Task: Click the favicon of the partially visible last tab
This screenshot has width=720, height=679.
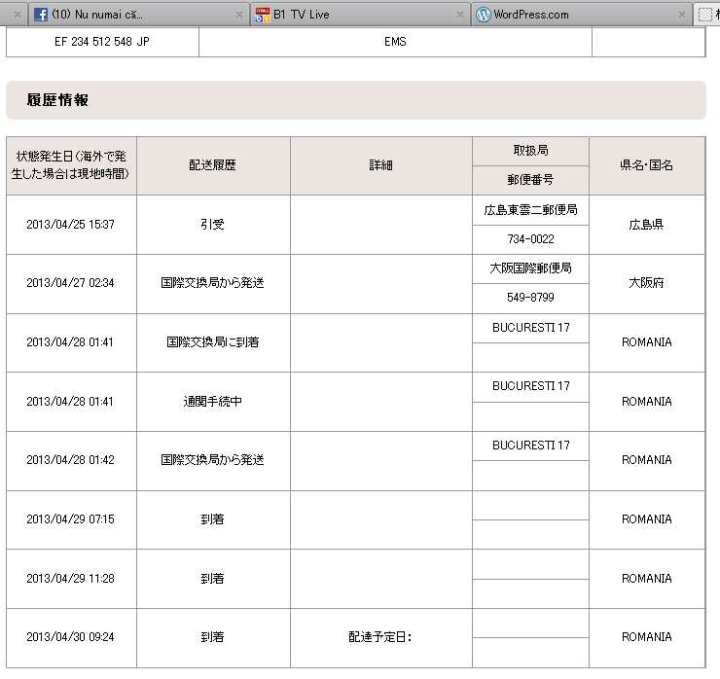Action: [x=707, y=15]
